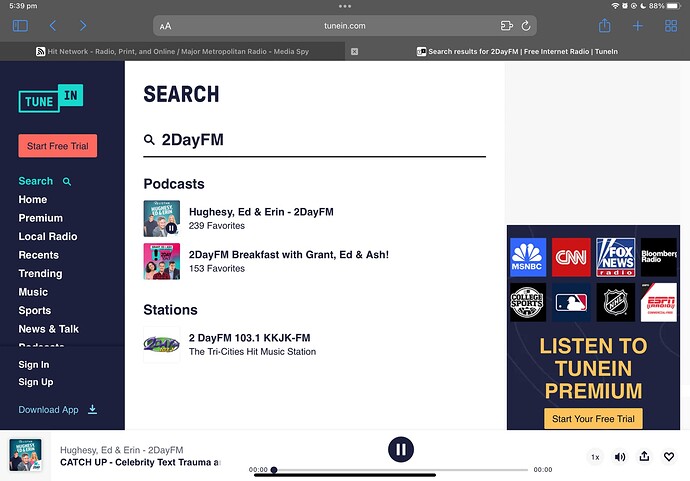Go to Home in the sidebar
Image resolution: width=690 pixels, height=481 pixels.
pos(33,199)
